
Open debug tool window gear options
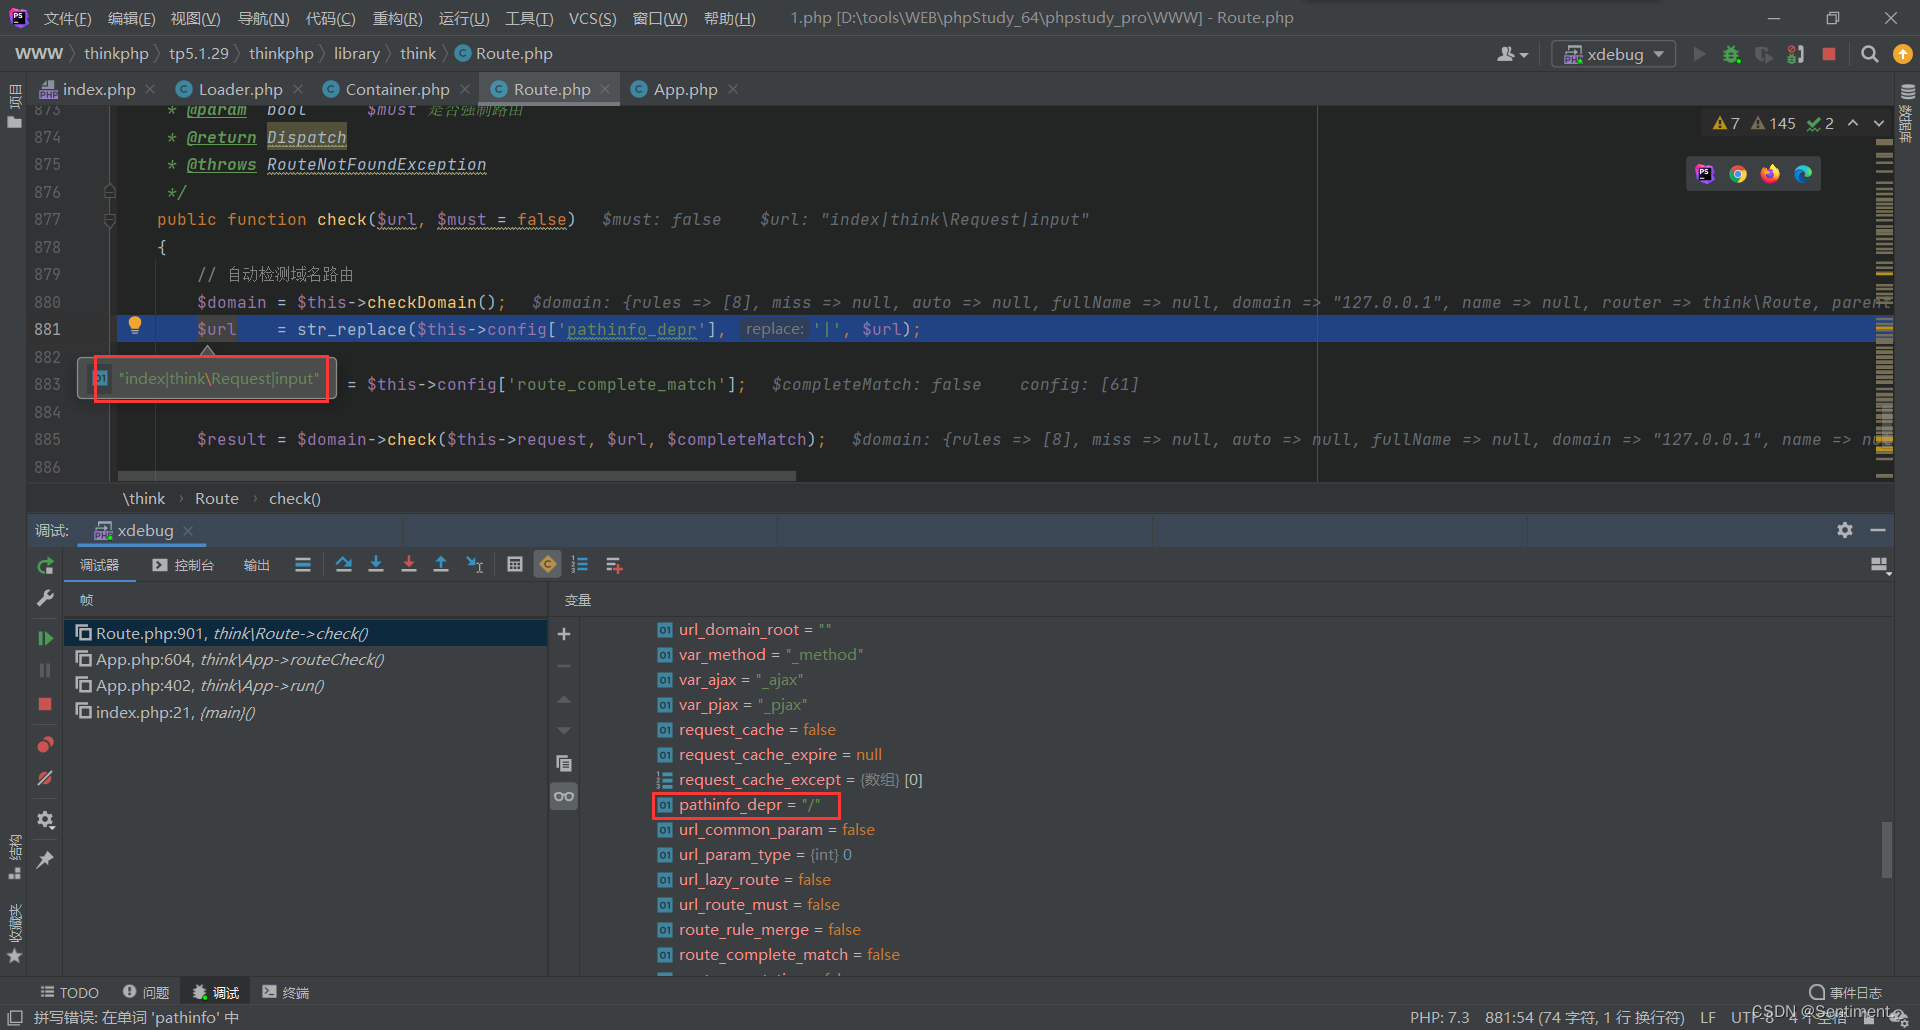(1845, 530)
